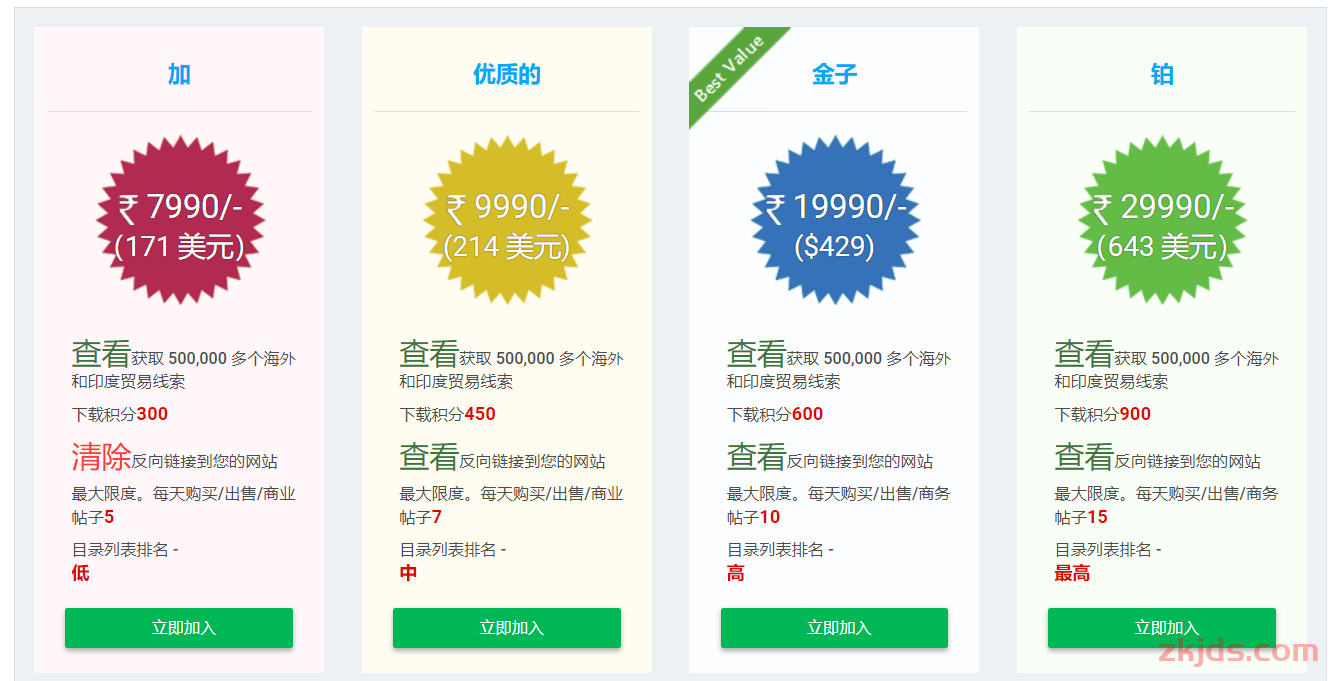This screenshot has width=1337, height=681.
Task: Click the red 清除 backlink mark in first plan
Action: click(101, 457)
